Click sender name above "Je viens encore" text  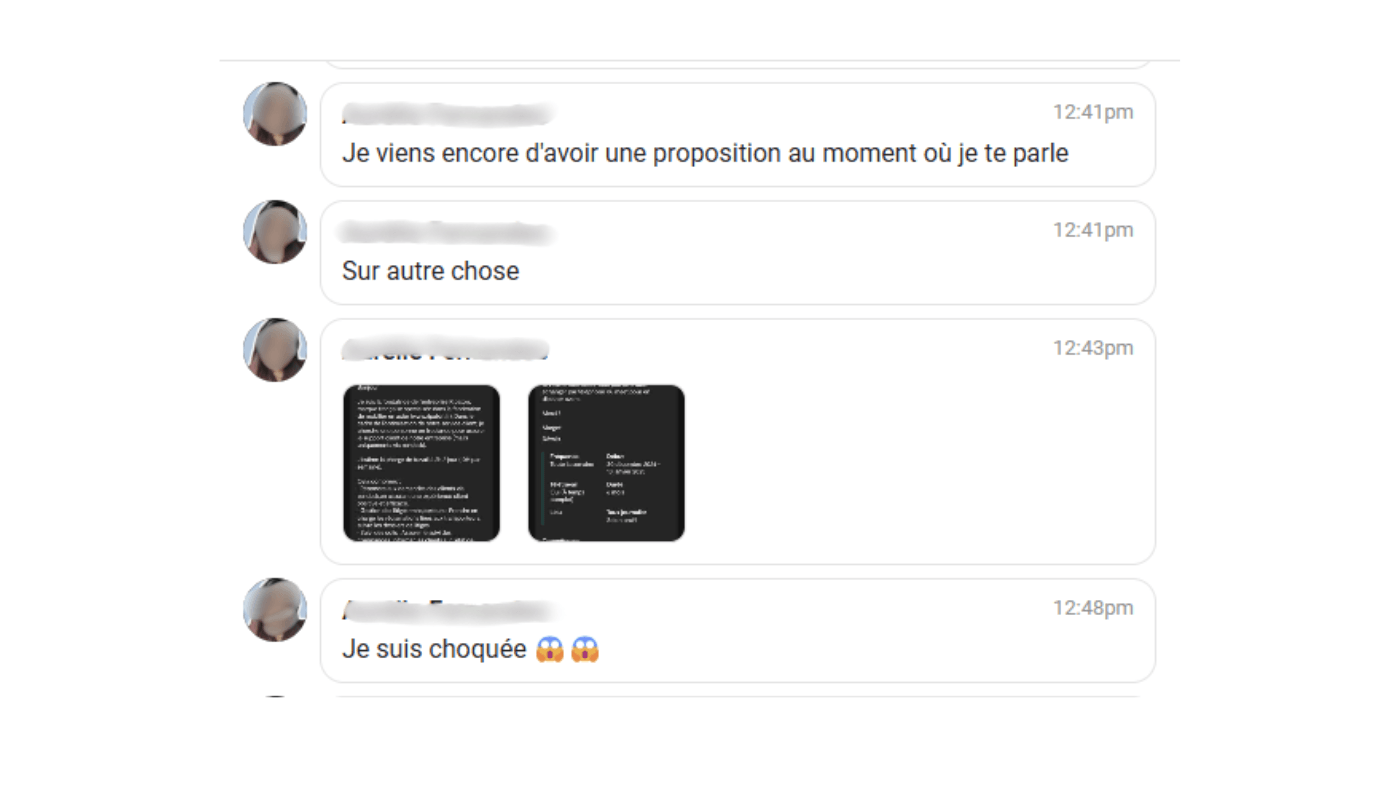tap(448, 113)
